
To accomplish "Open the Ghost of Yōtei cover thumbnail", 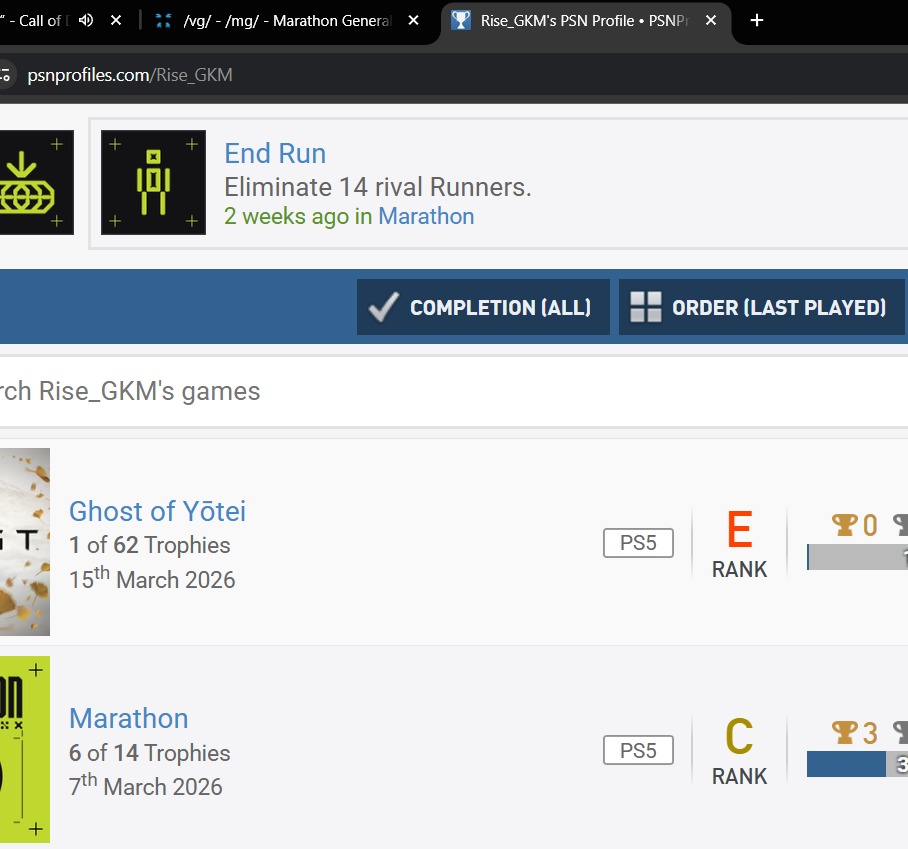I will tap(25, 541).
